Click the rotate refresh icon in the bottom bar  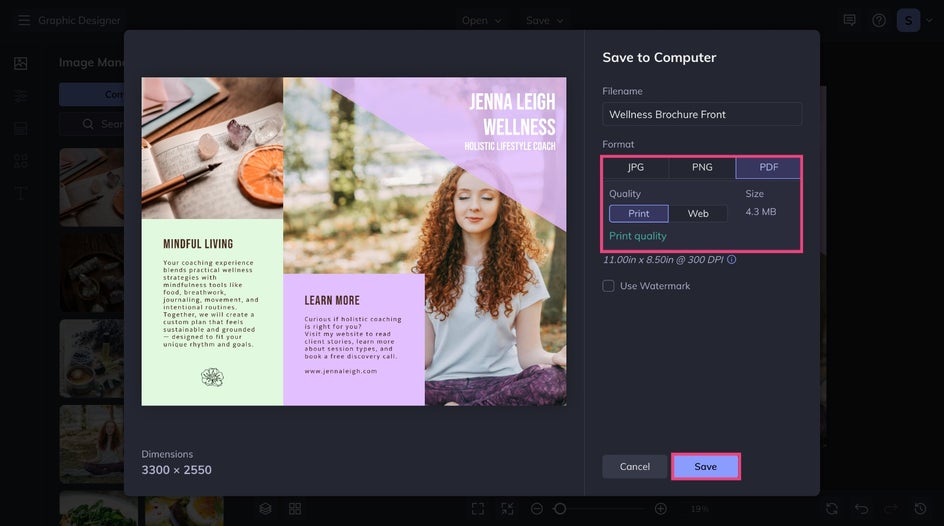tap(832, 509)
